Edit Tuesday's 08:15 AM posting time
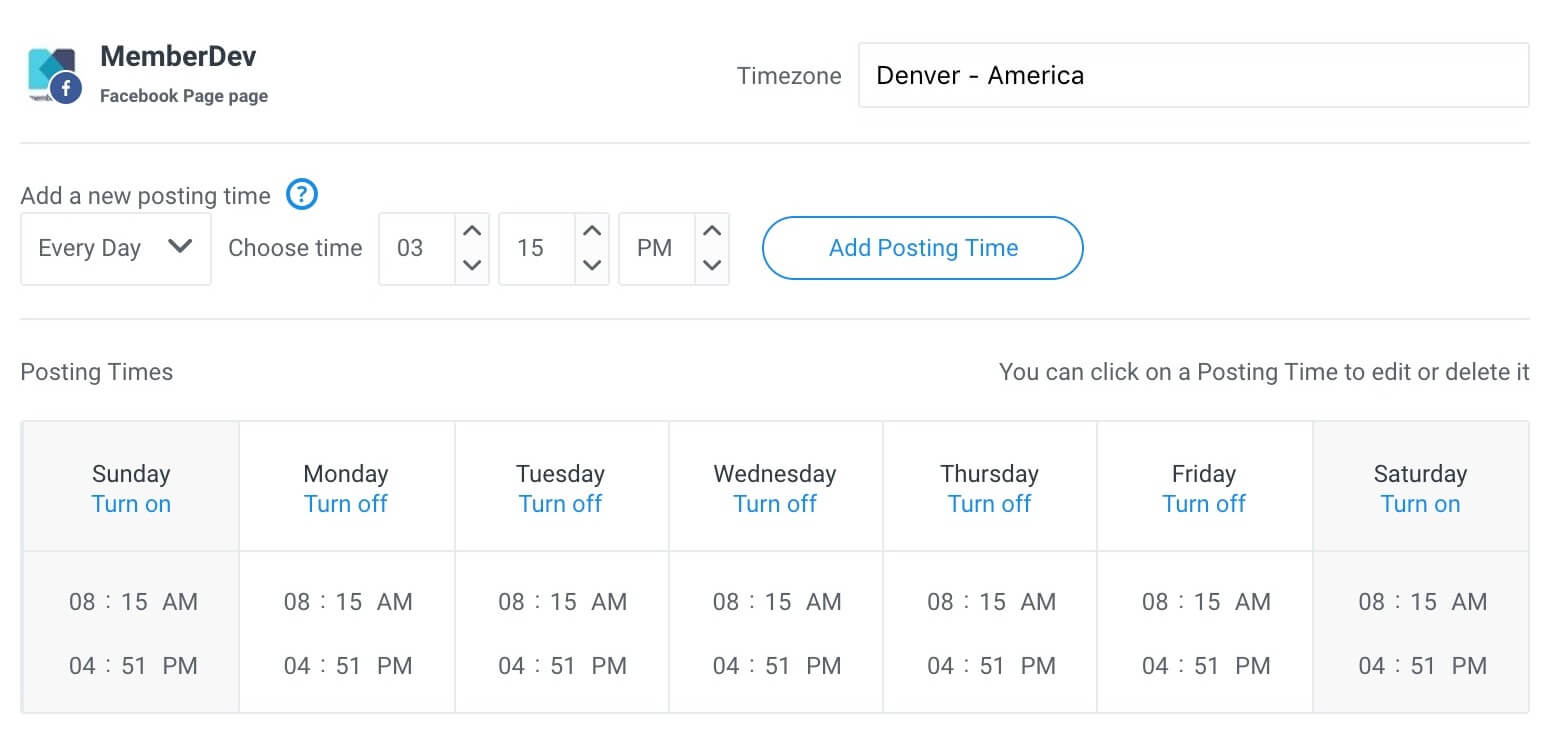Screen dimensions: 1558x754 [x=562, y=602]
